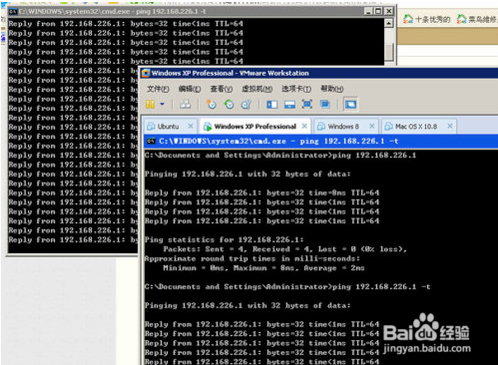Viewport: 498px width, 365px height.
Task: Open the 十条优秀的 browser bookmark
Action: (427, 19)
